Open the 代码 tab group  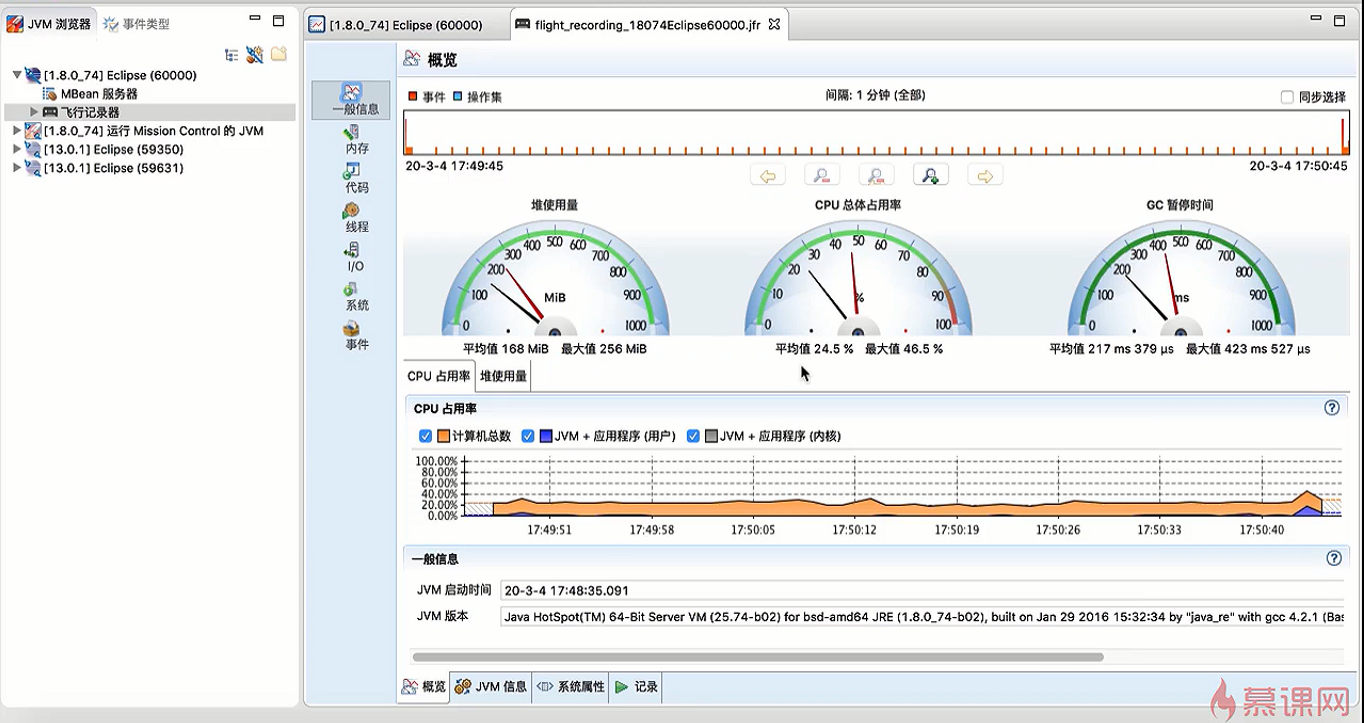point(356,179)
